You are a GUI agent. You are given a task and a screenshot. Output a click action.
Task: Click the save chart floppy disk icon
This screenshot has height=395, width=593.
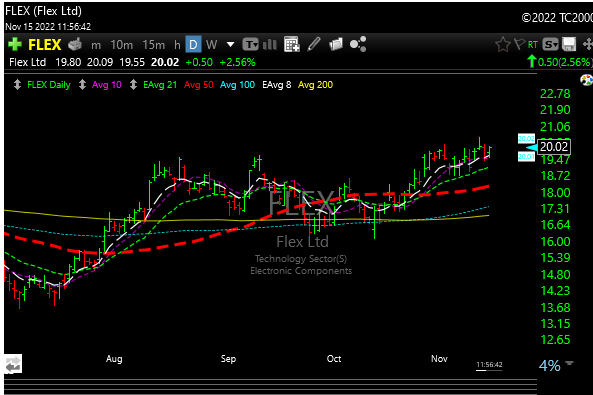tap(569, 44)
